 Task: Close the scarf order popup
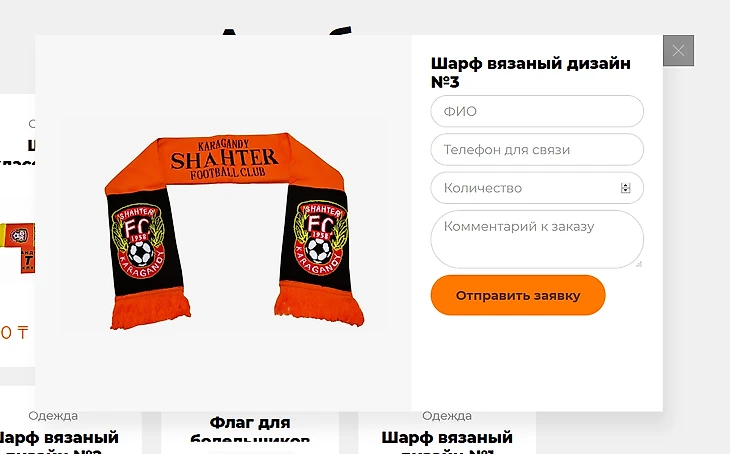point(678,50)
